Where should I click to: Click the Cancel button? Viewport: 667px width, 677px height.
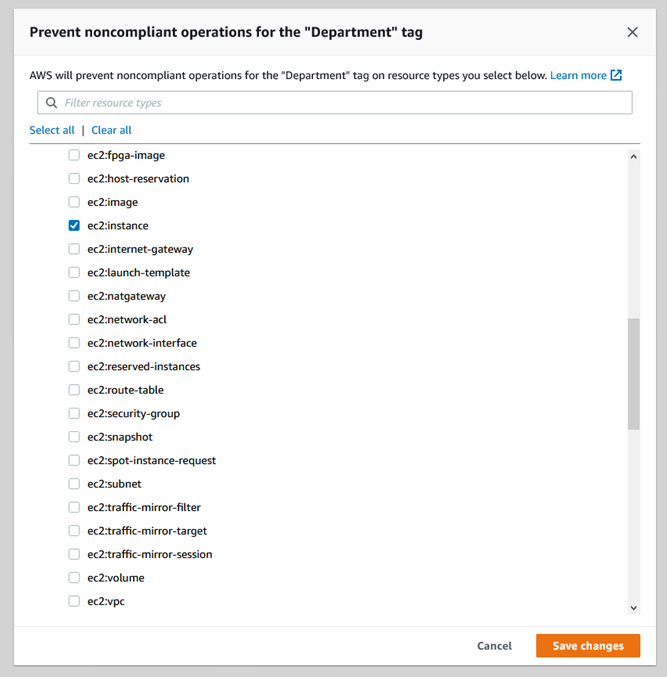[494, 646]
